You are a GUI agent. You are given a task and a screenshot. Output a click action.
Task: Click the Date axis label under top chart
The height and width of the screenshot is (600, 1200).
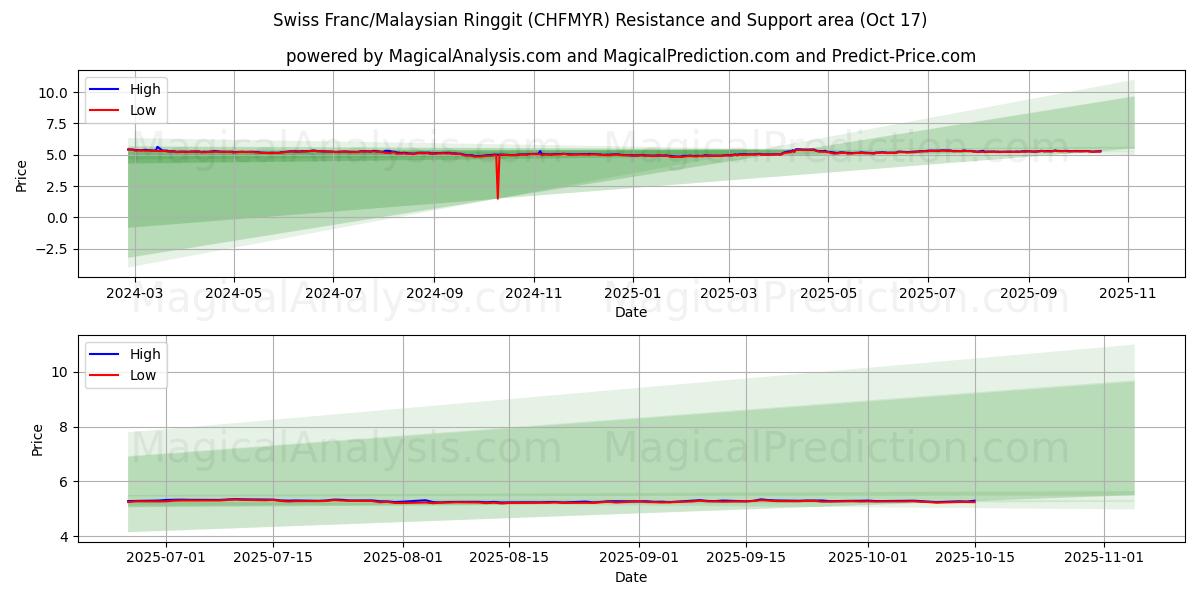[630, 313]
